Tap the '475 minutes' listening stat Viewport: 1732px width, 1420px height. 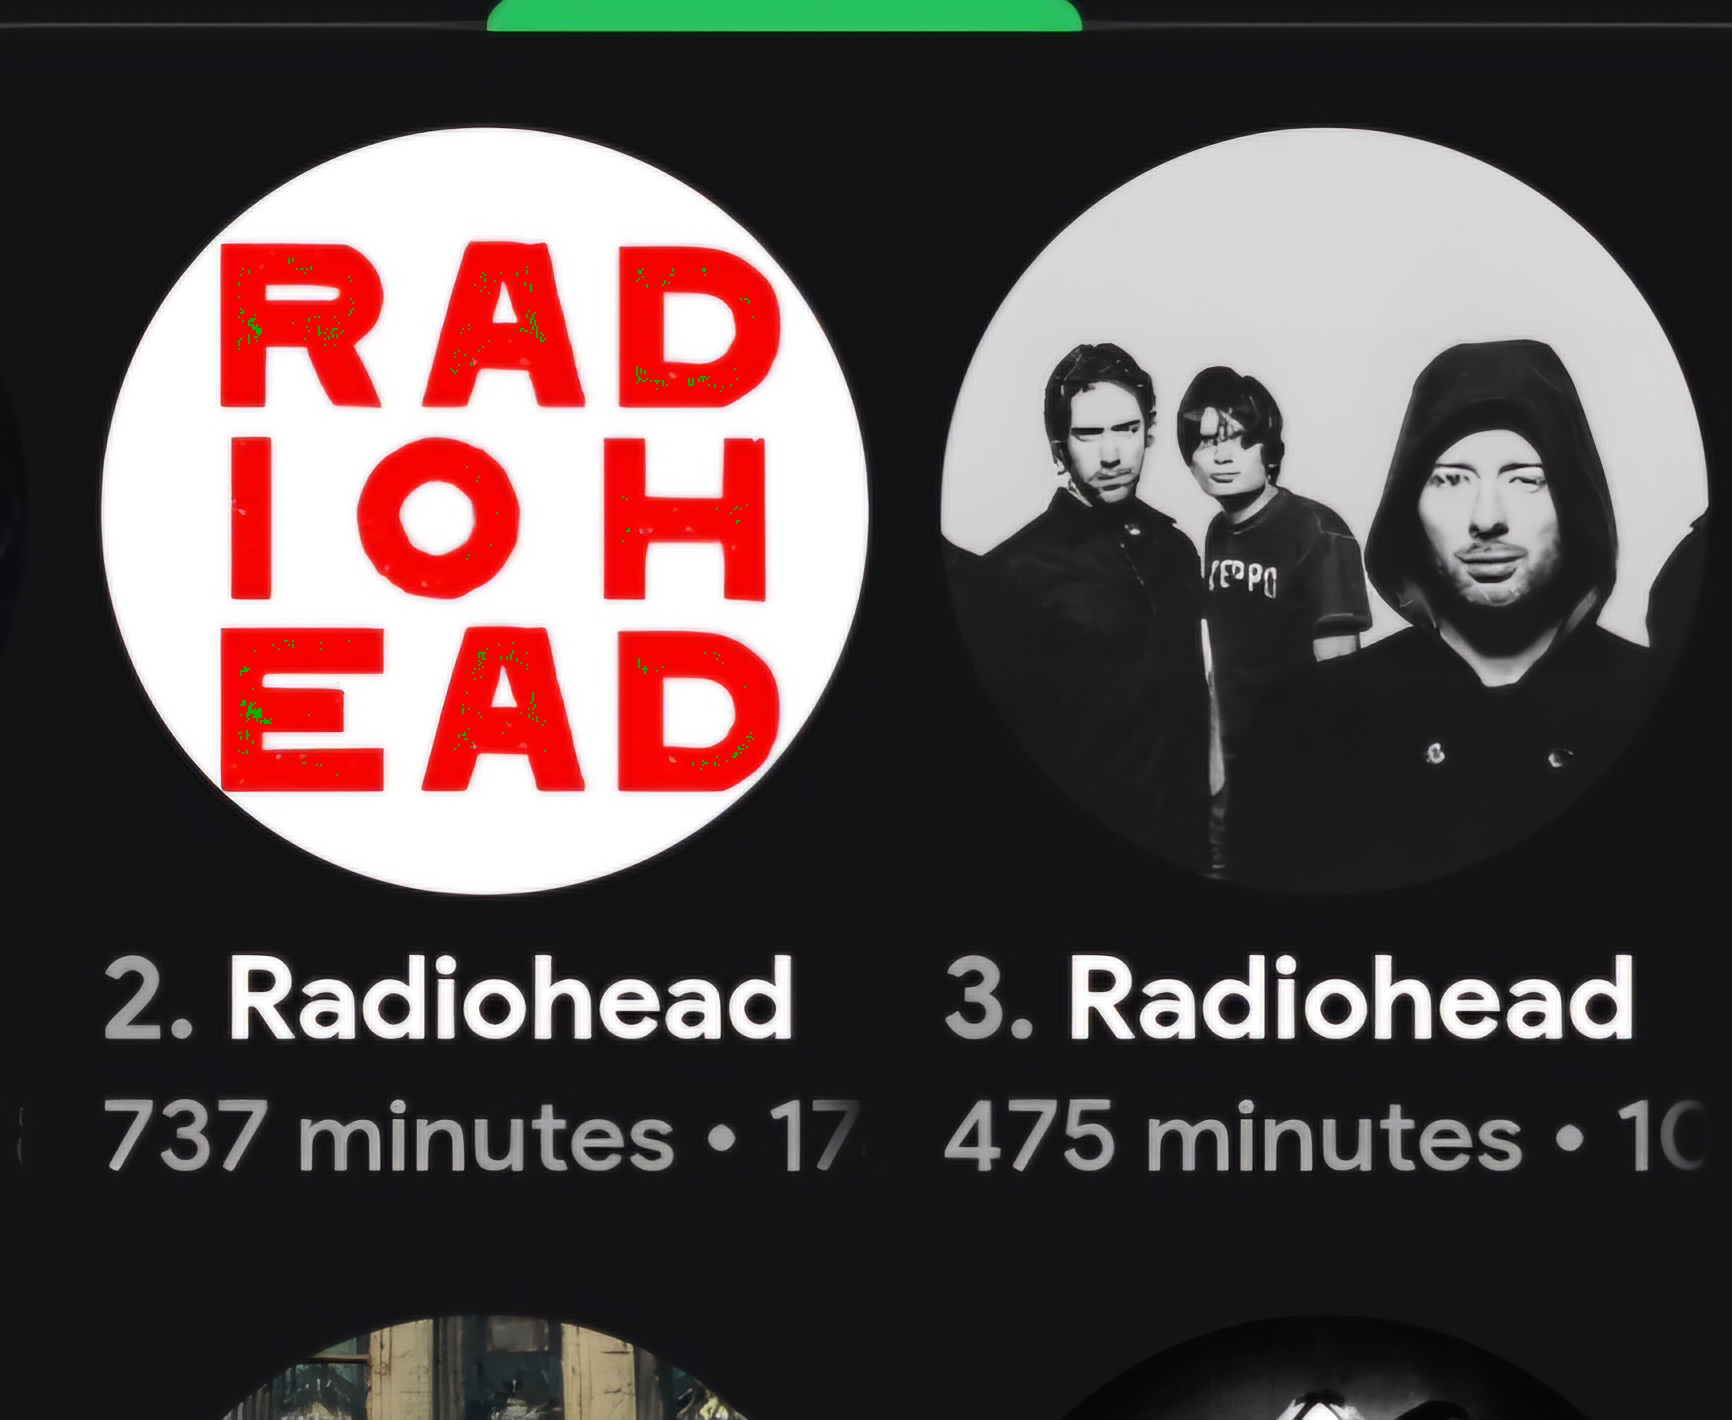coord(1232,1135)
